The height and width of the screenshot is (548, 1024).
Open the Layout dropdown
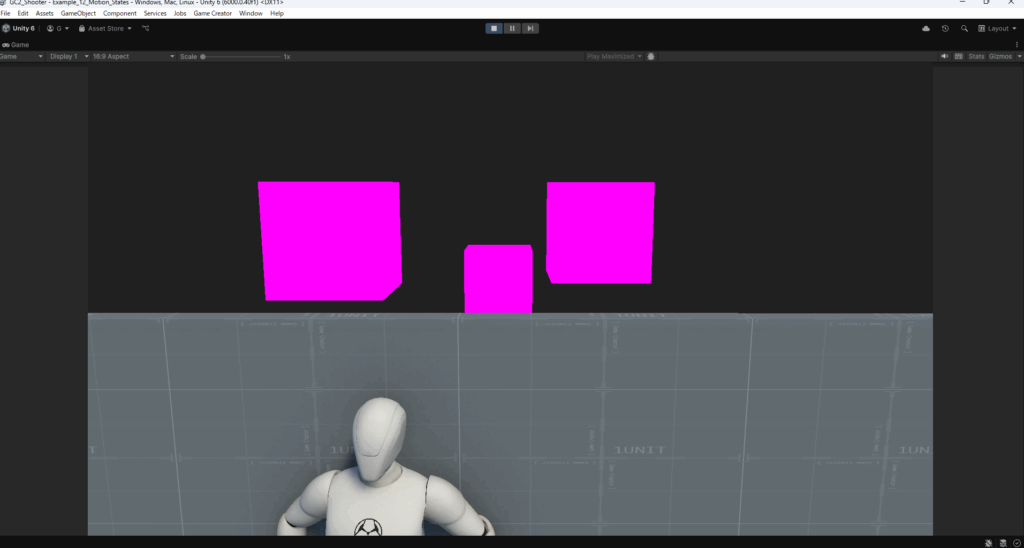point(997,29)
